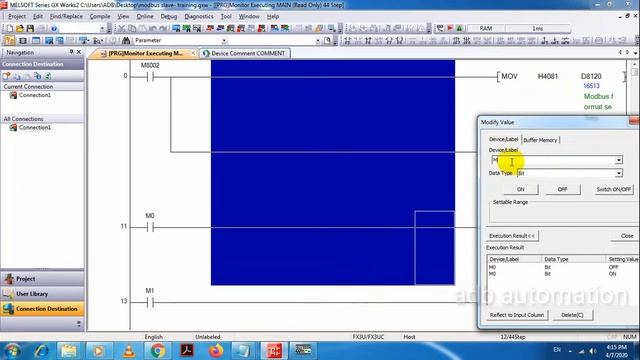640x360 pixels.
Task: Open Internet Explorer from taskbar
Action: pyautogui.click(x=41, y=351)
